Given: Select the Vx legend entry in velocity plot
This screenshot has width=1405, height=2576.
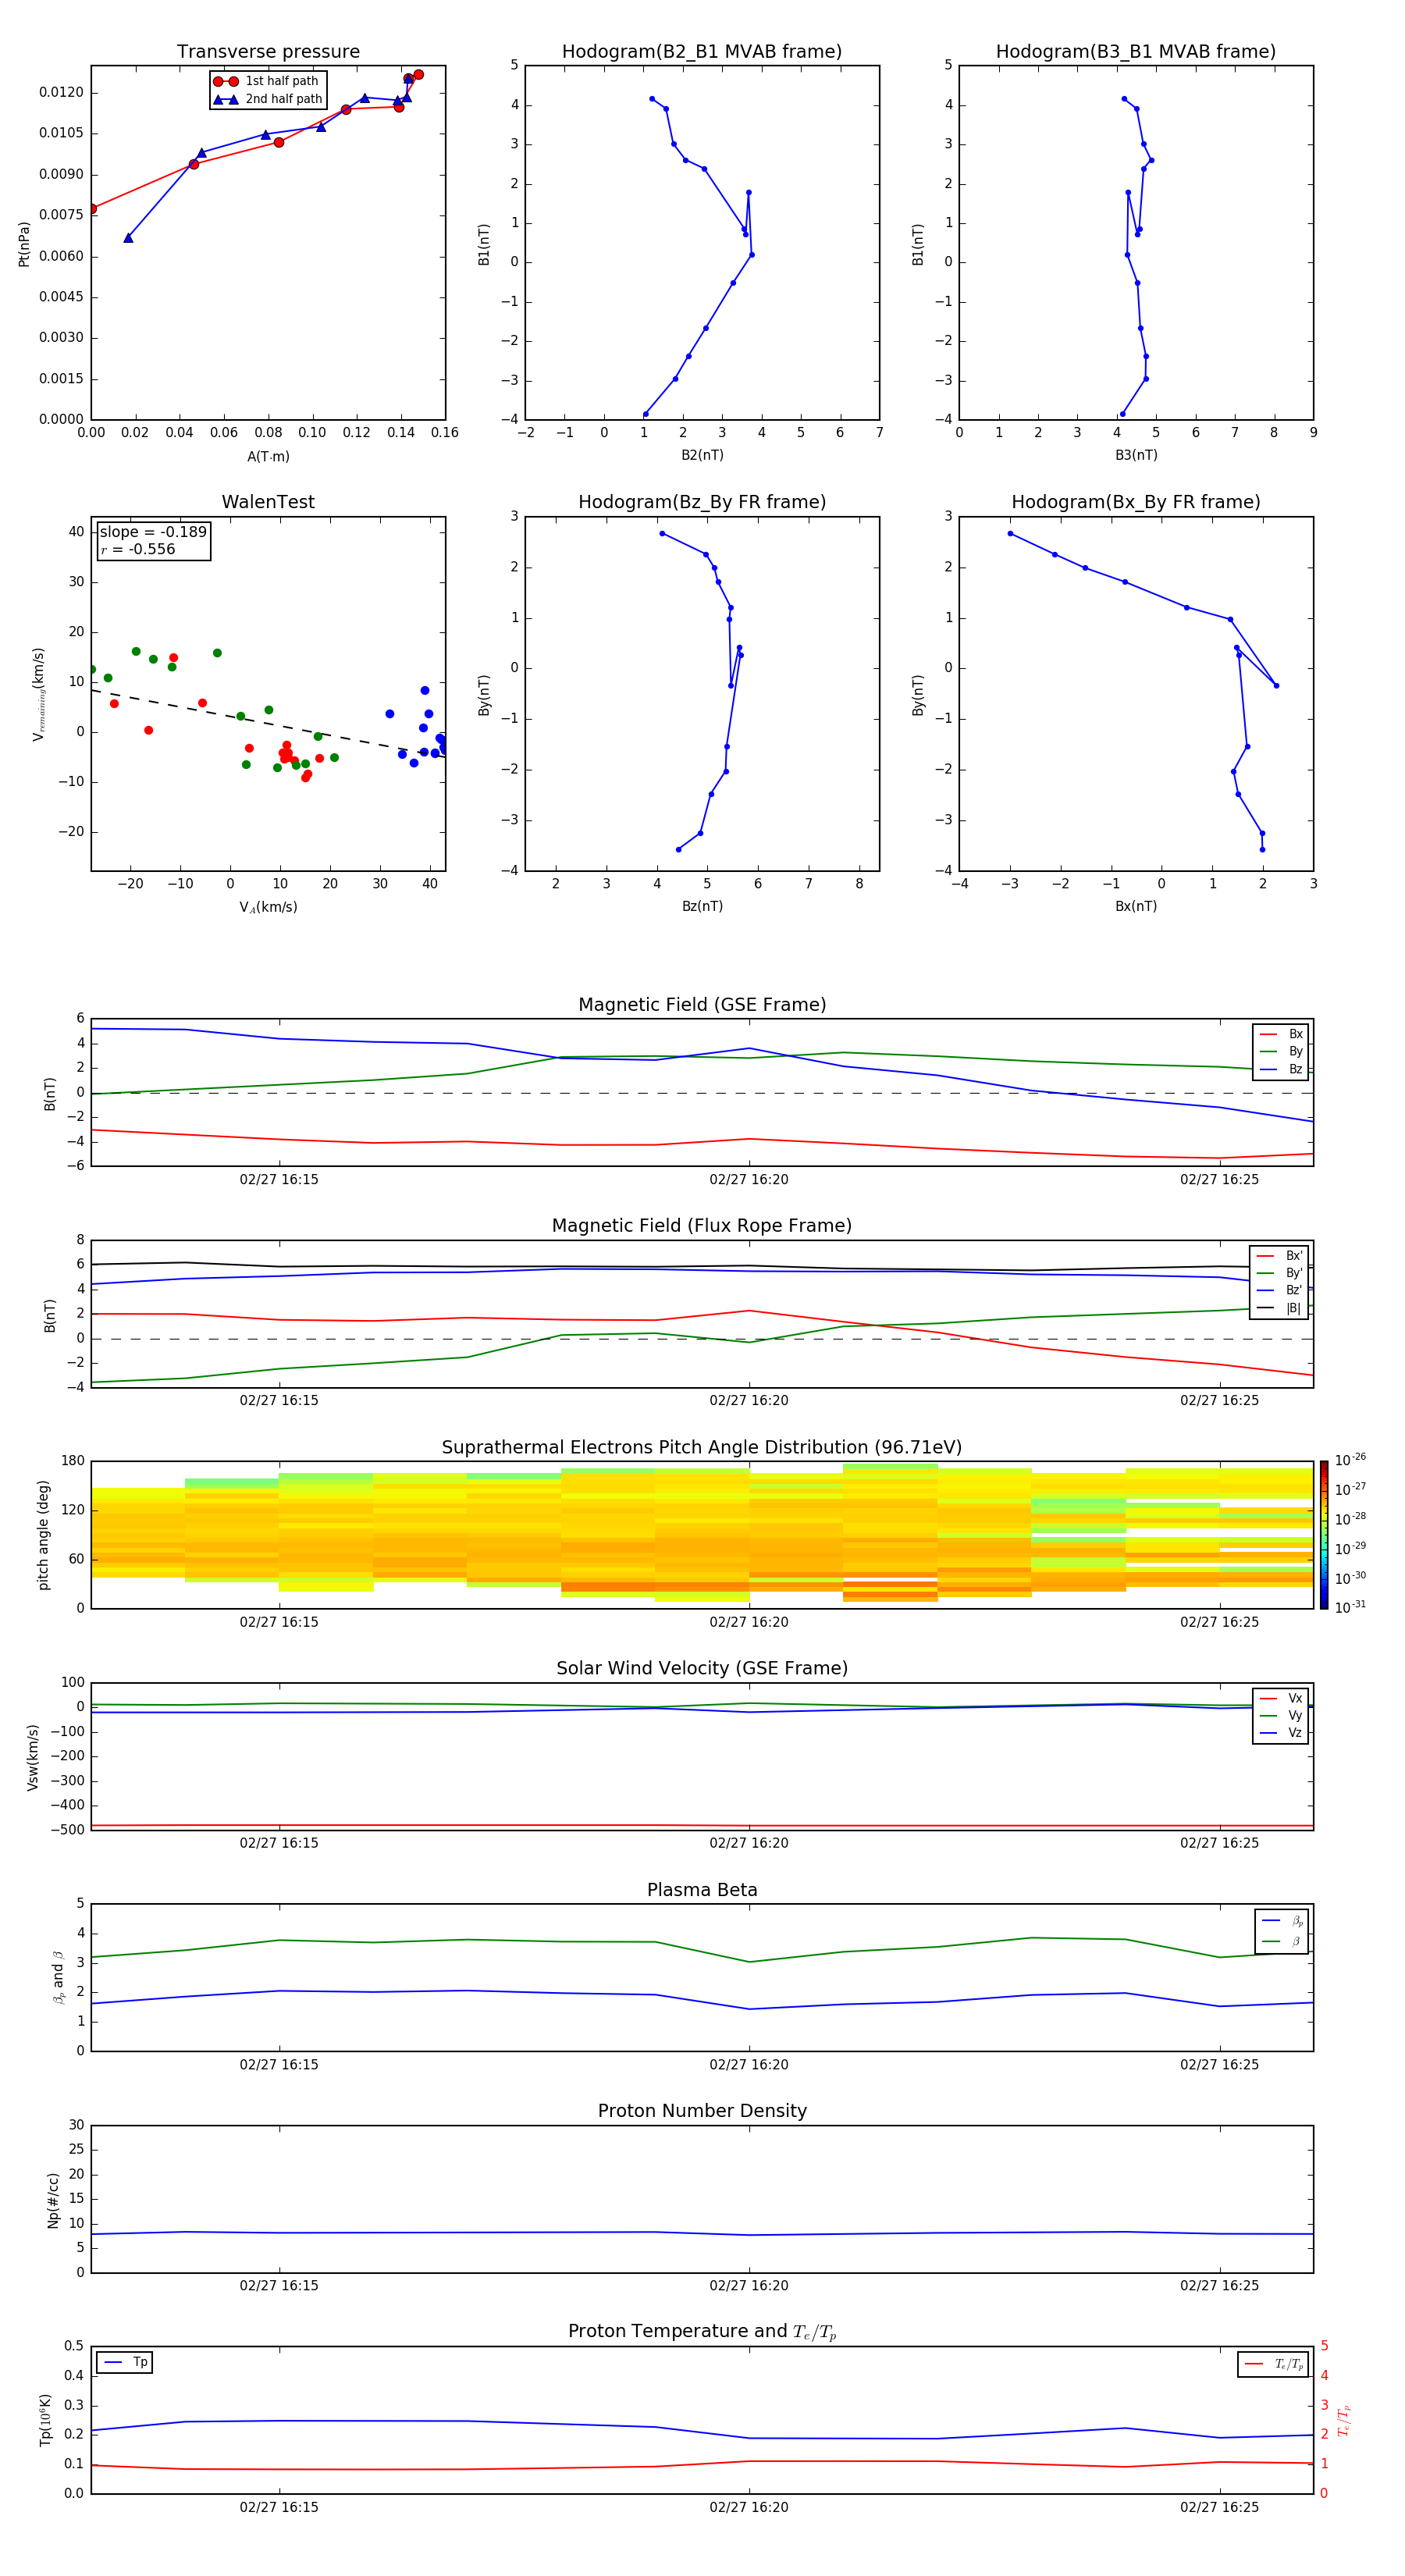Looking at the screenshot, I should pos(1281,1698).
